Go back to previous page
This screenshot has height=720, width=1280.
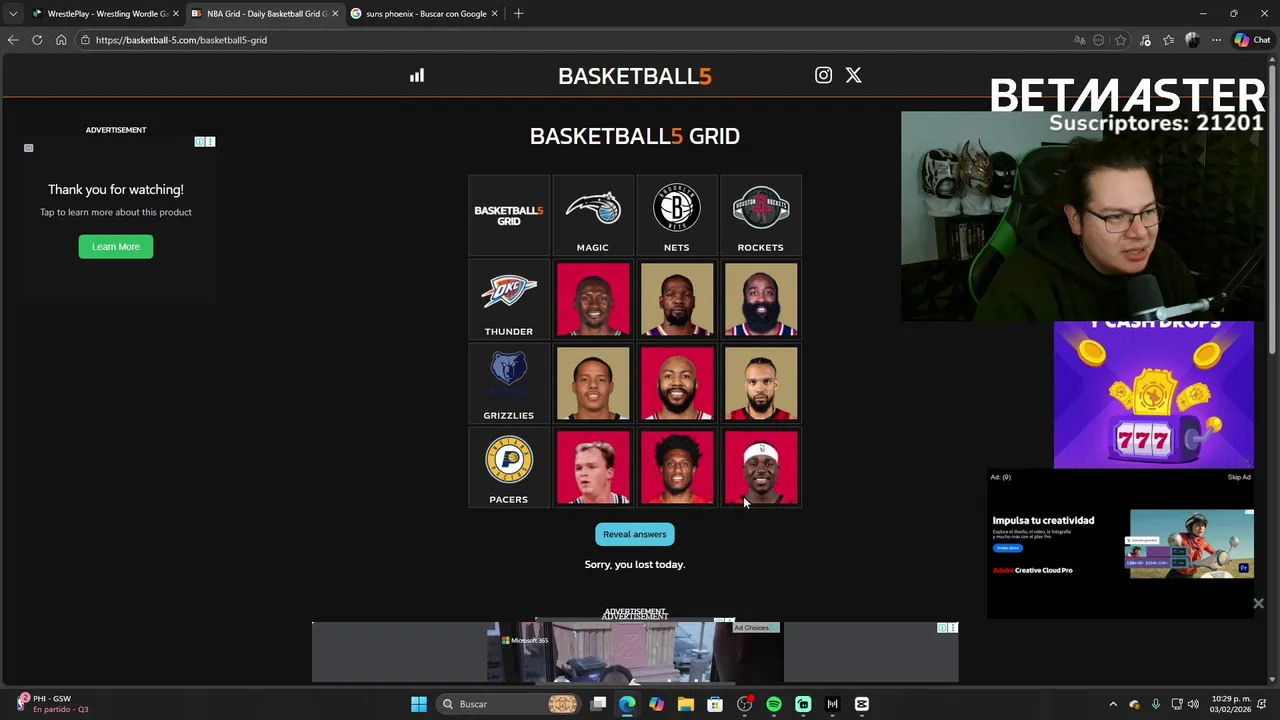coord(13,40)
